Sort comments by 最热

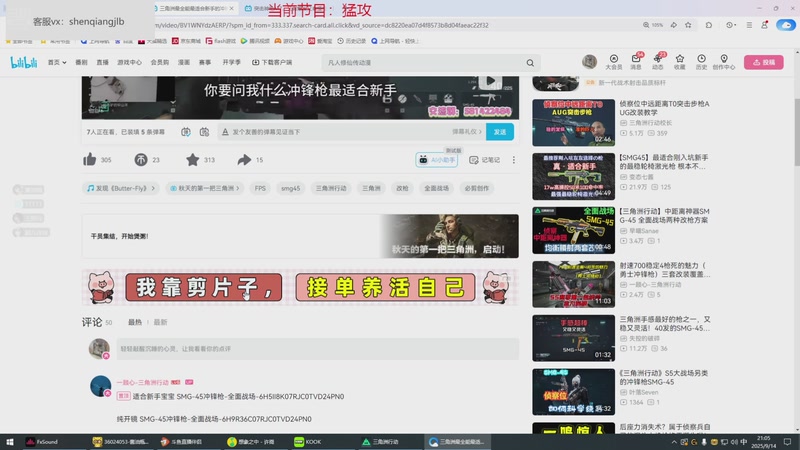(x=135, y=322)
